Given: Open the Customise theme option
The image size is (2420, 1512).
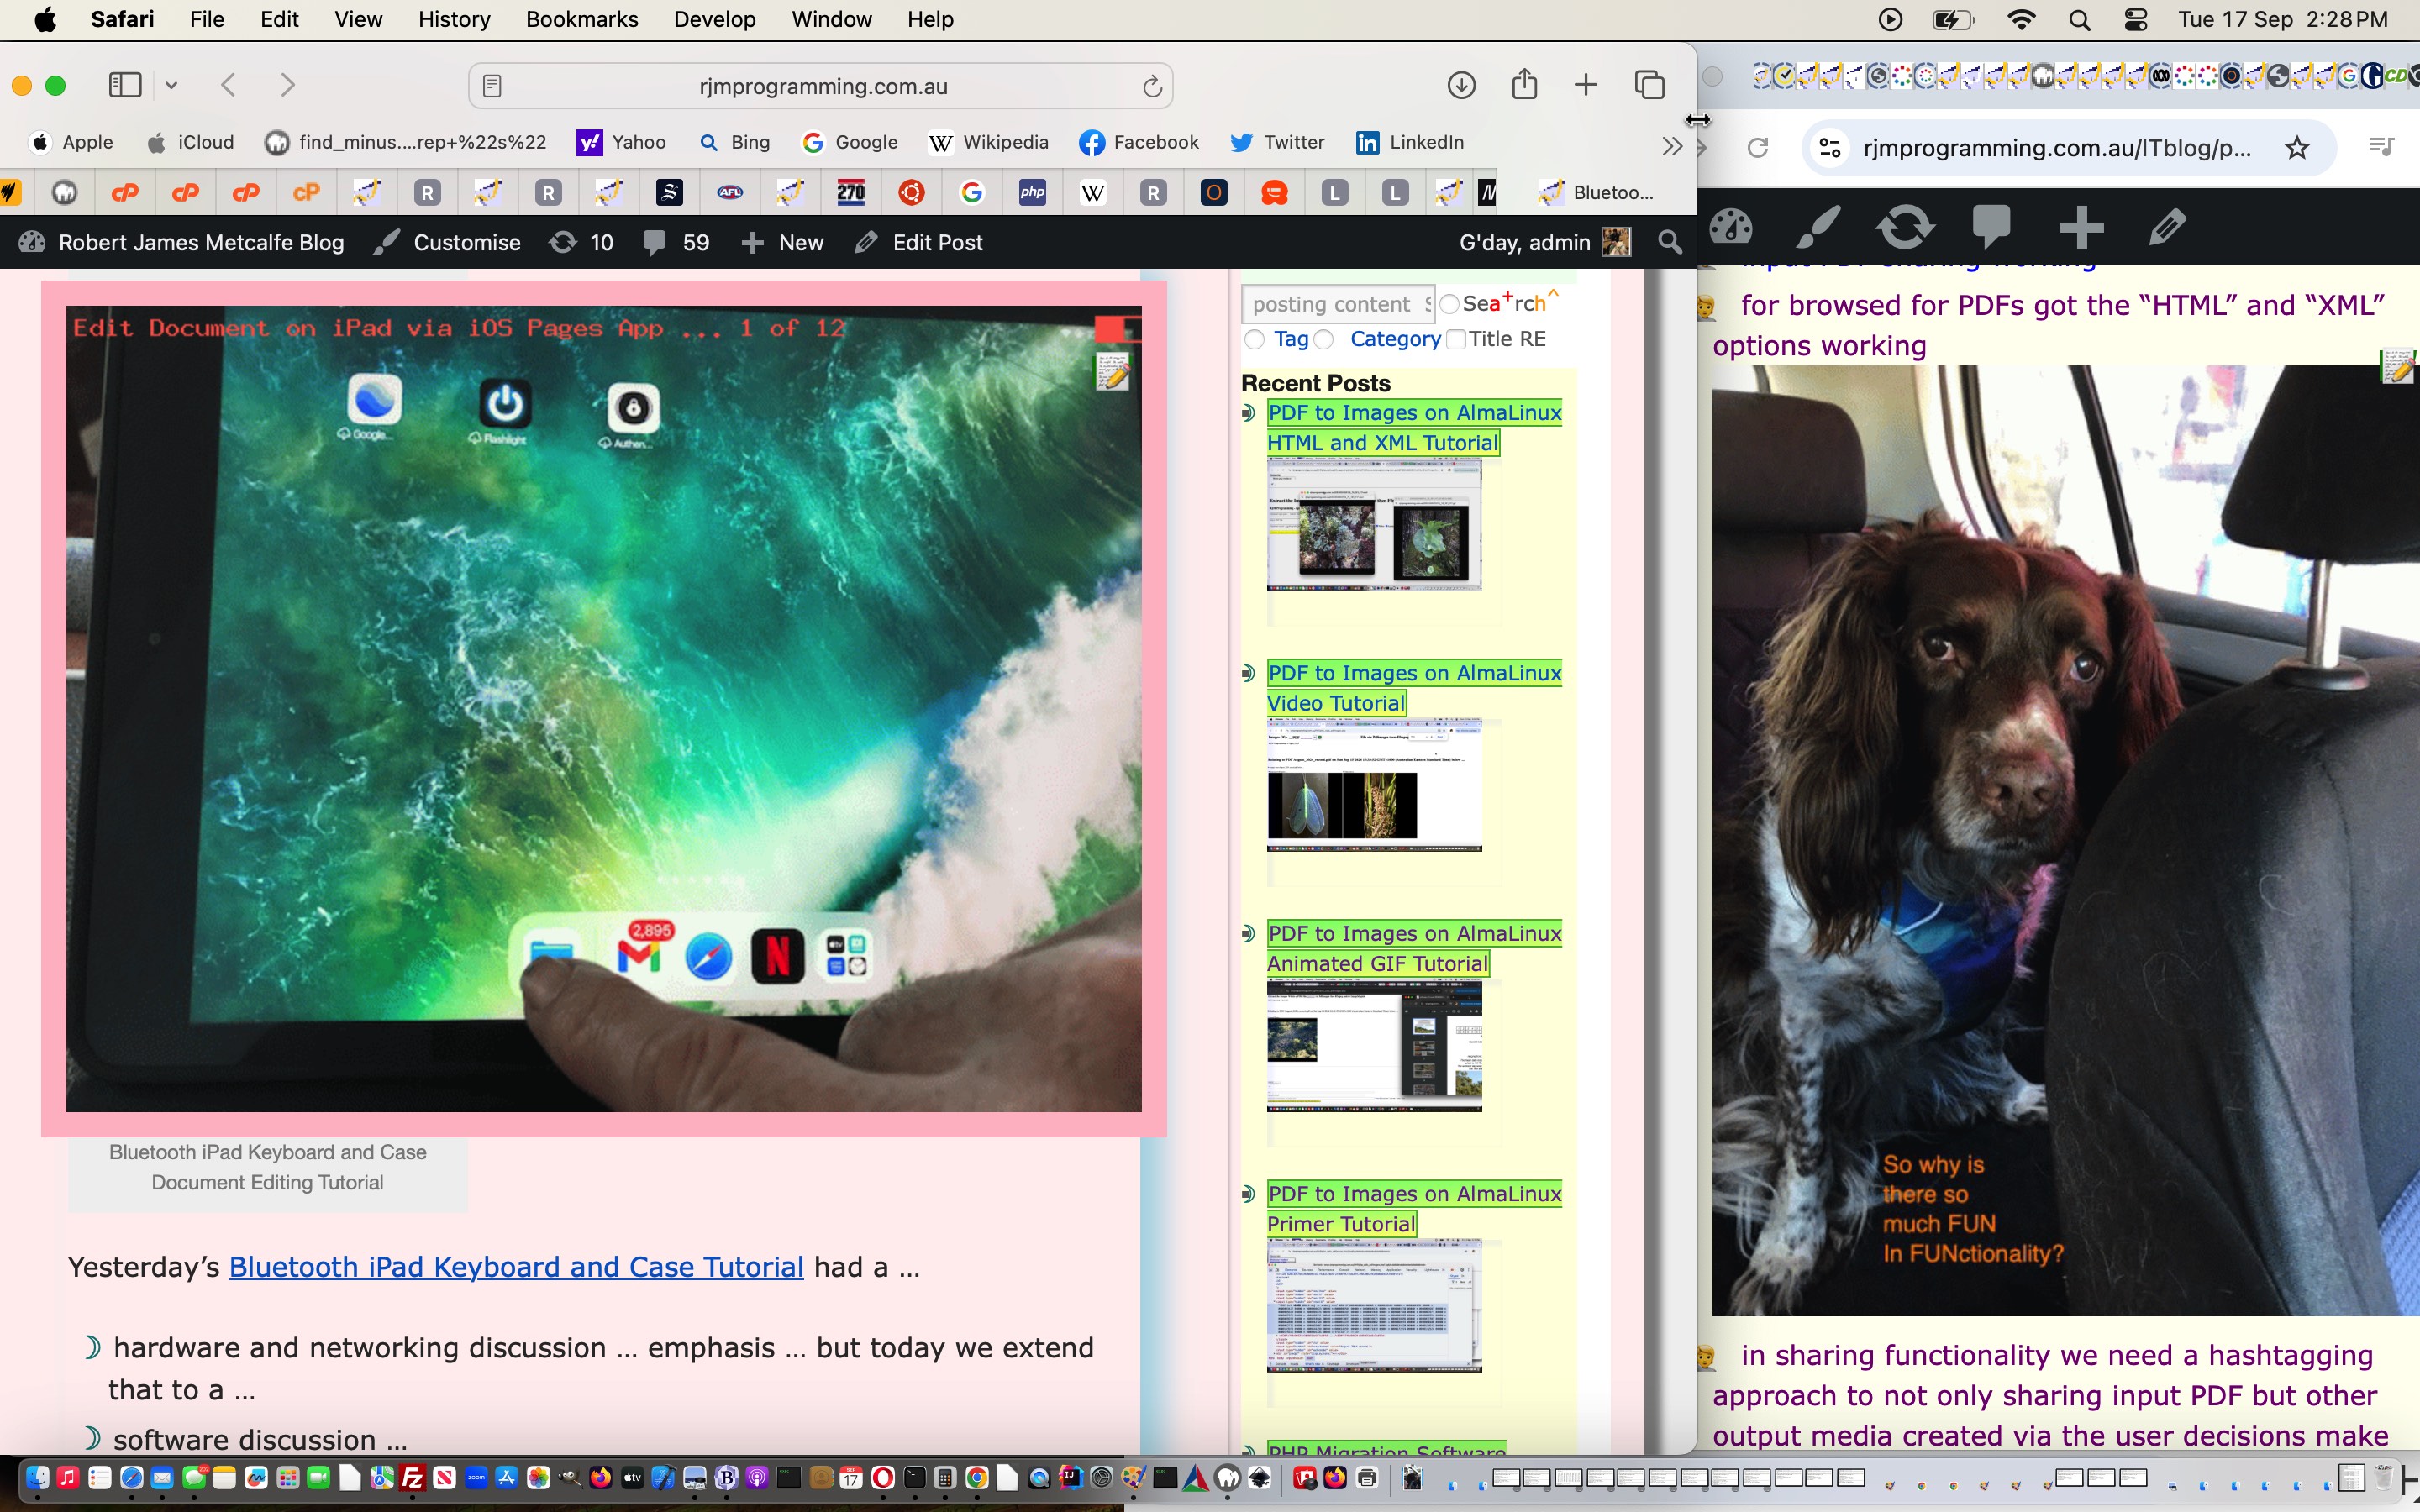Looking at the screenshot, I should (x=447, y=242).
